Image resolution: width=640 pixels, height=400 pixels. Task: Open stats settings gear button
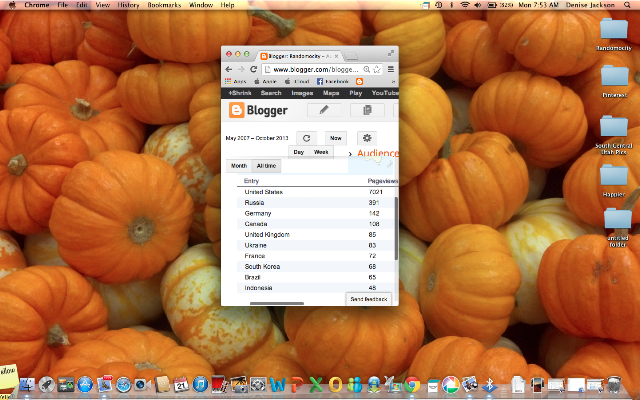point(367,138)
